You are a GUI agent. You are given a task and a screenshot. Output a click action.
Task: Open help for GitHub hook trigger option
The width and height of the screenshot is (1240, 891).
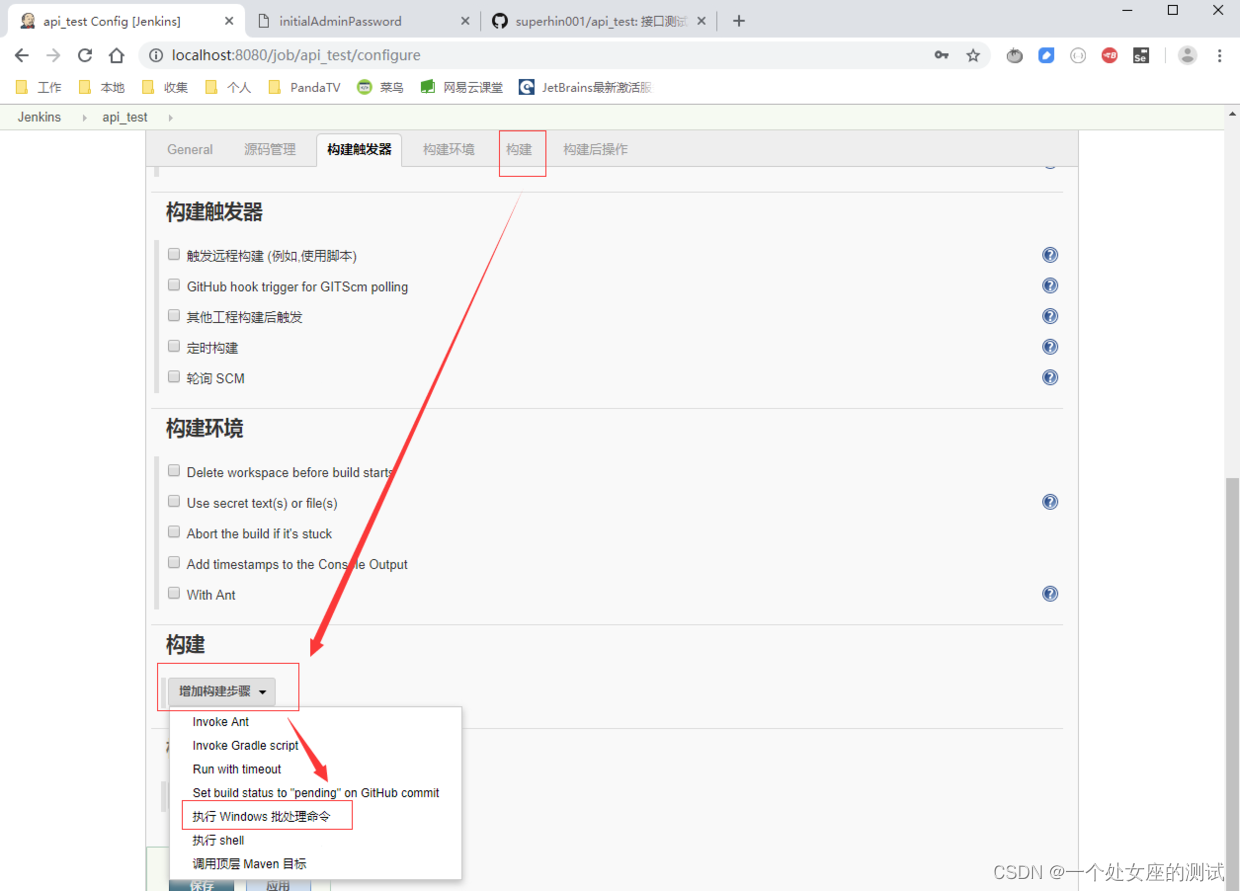pyautogui.click(x=1050, y=286)
